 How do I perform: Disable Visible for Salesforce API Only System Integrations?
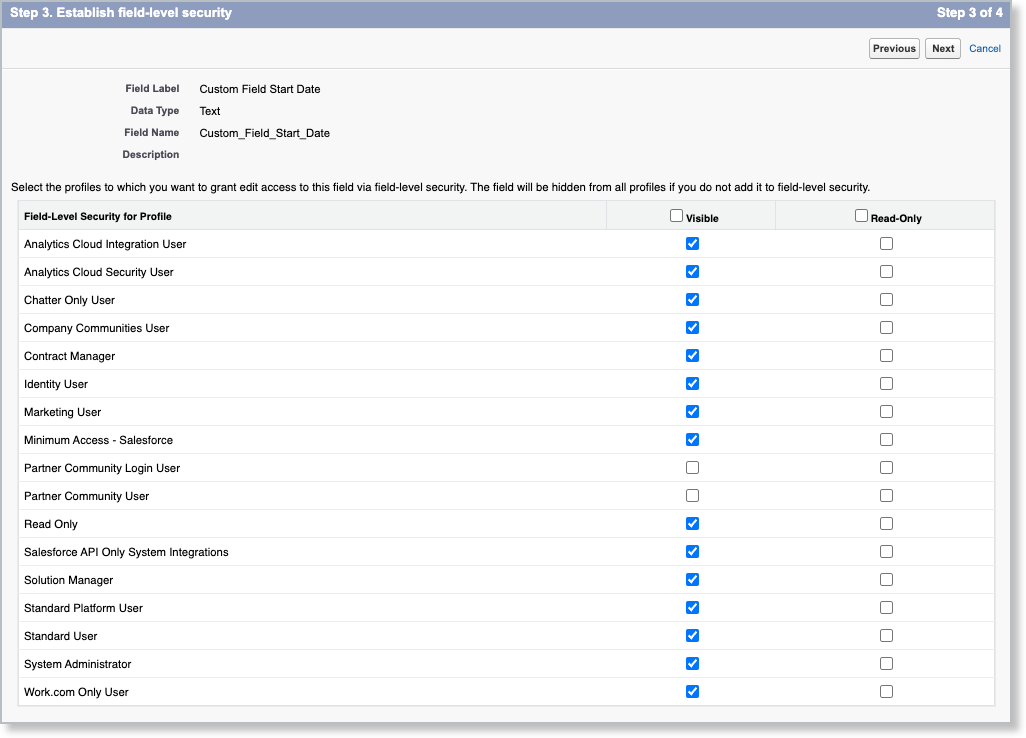(x=693, y=551)
